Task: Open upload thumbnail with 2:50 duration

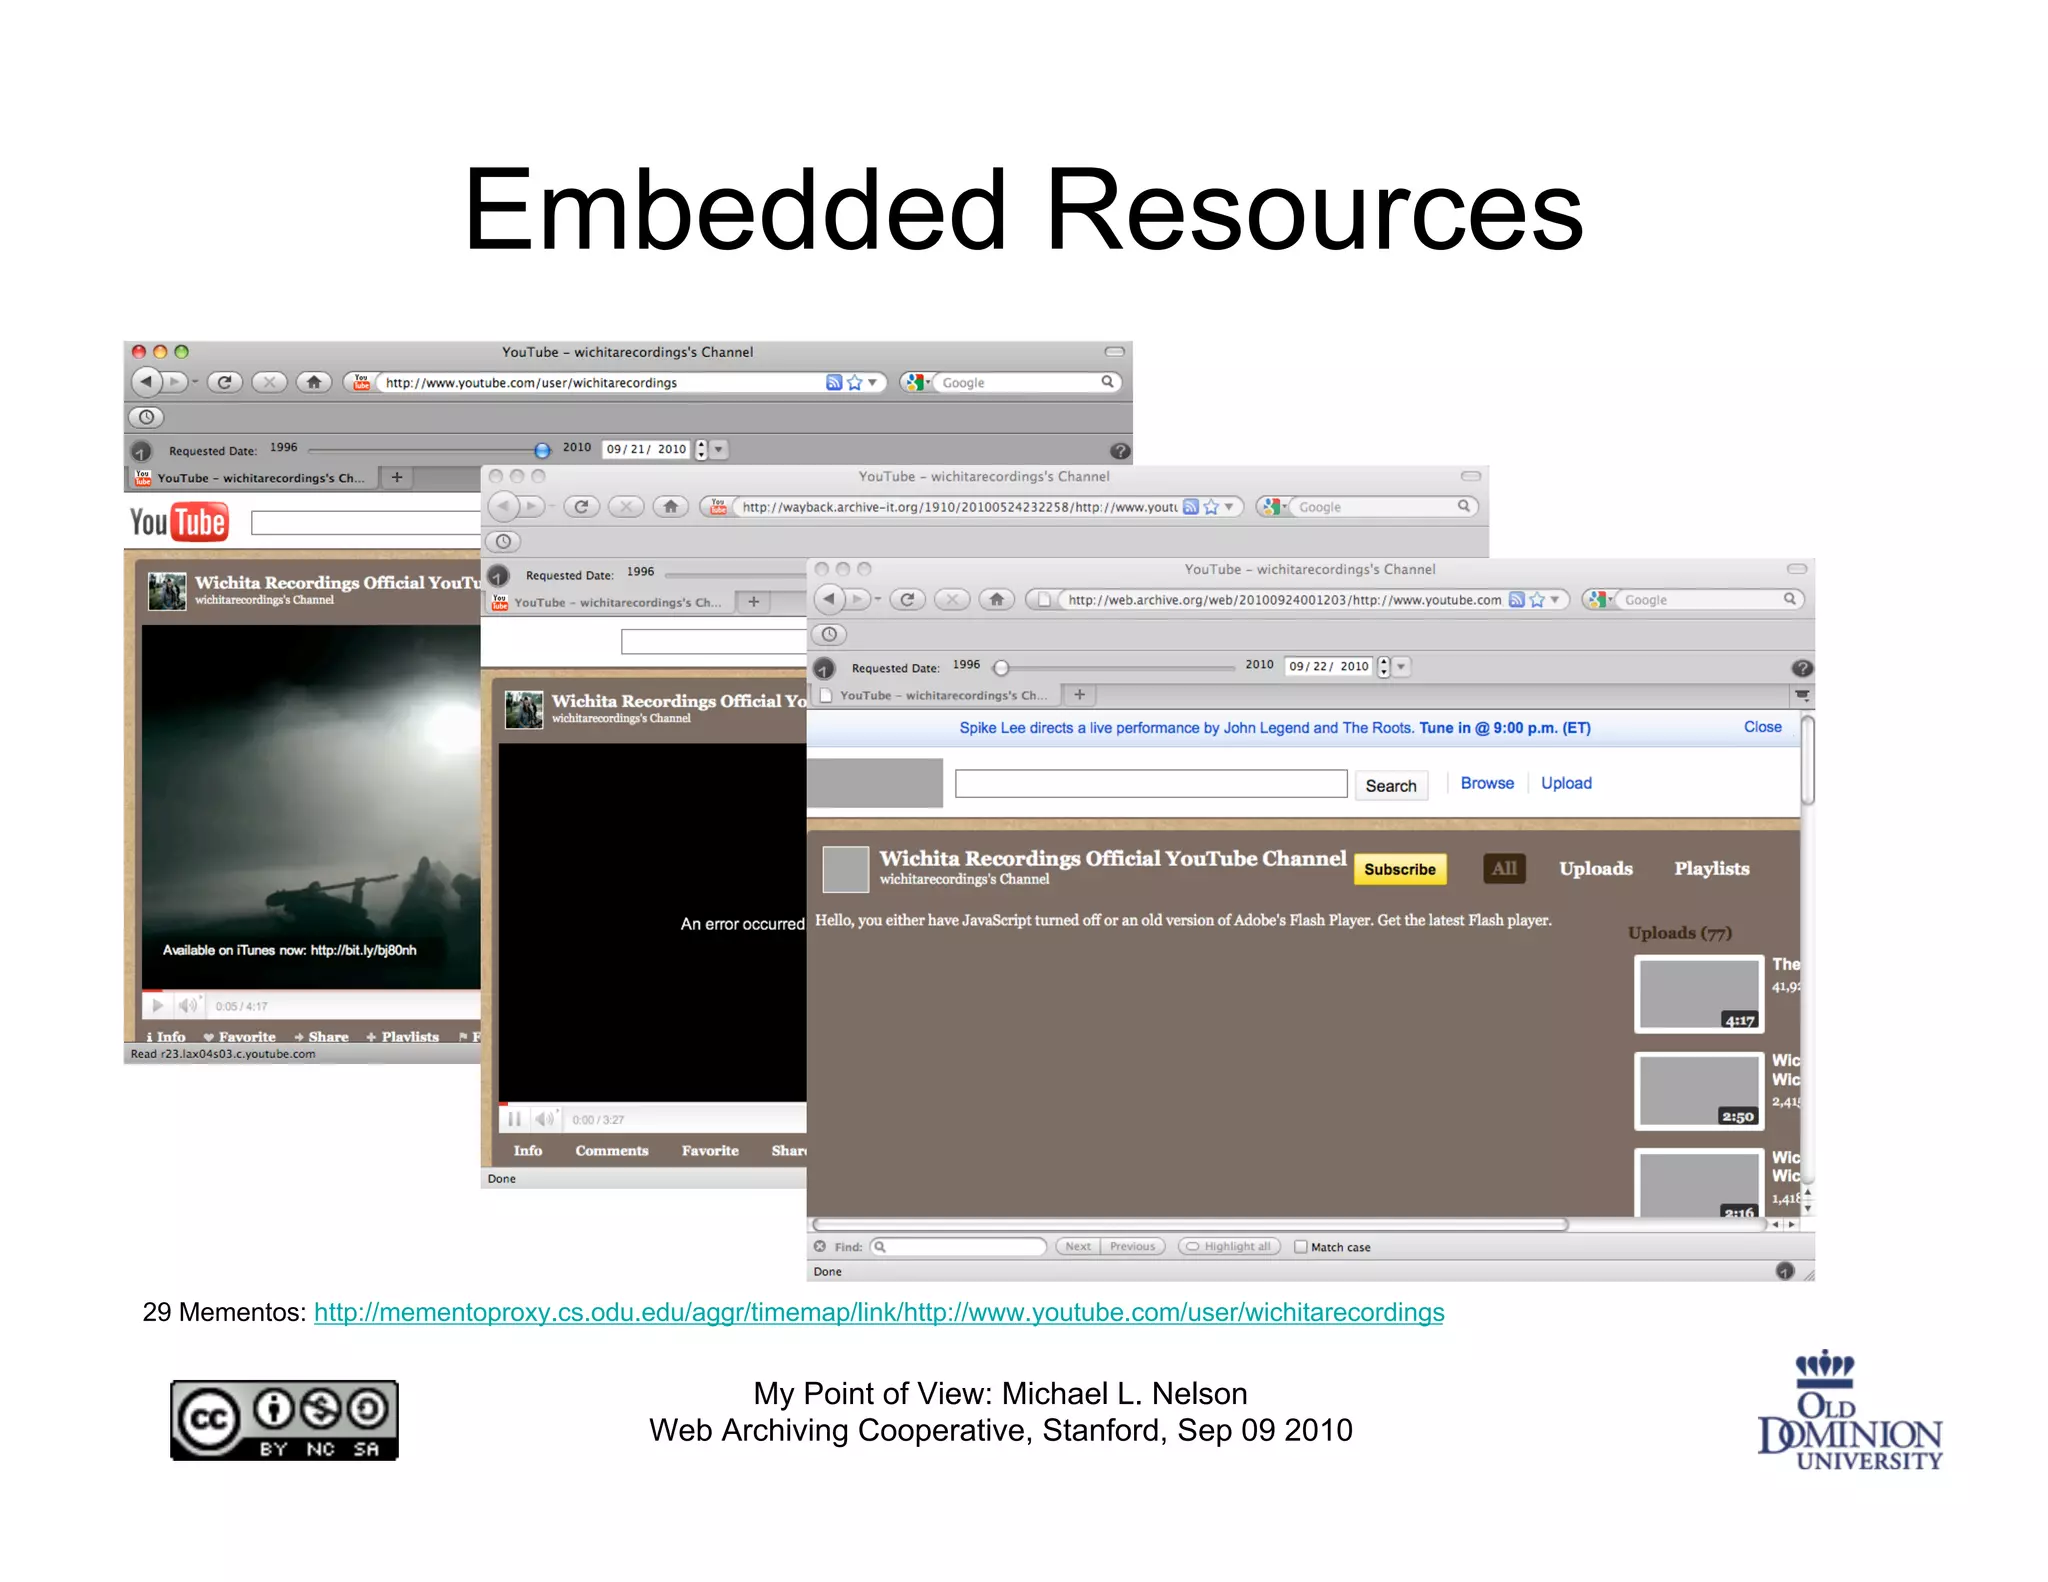Action: [1699, 1090]
